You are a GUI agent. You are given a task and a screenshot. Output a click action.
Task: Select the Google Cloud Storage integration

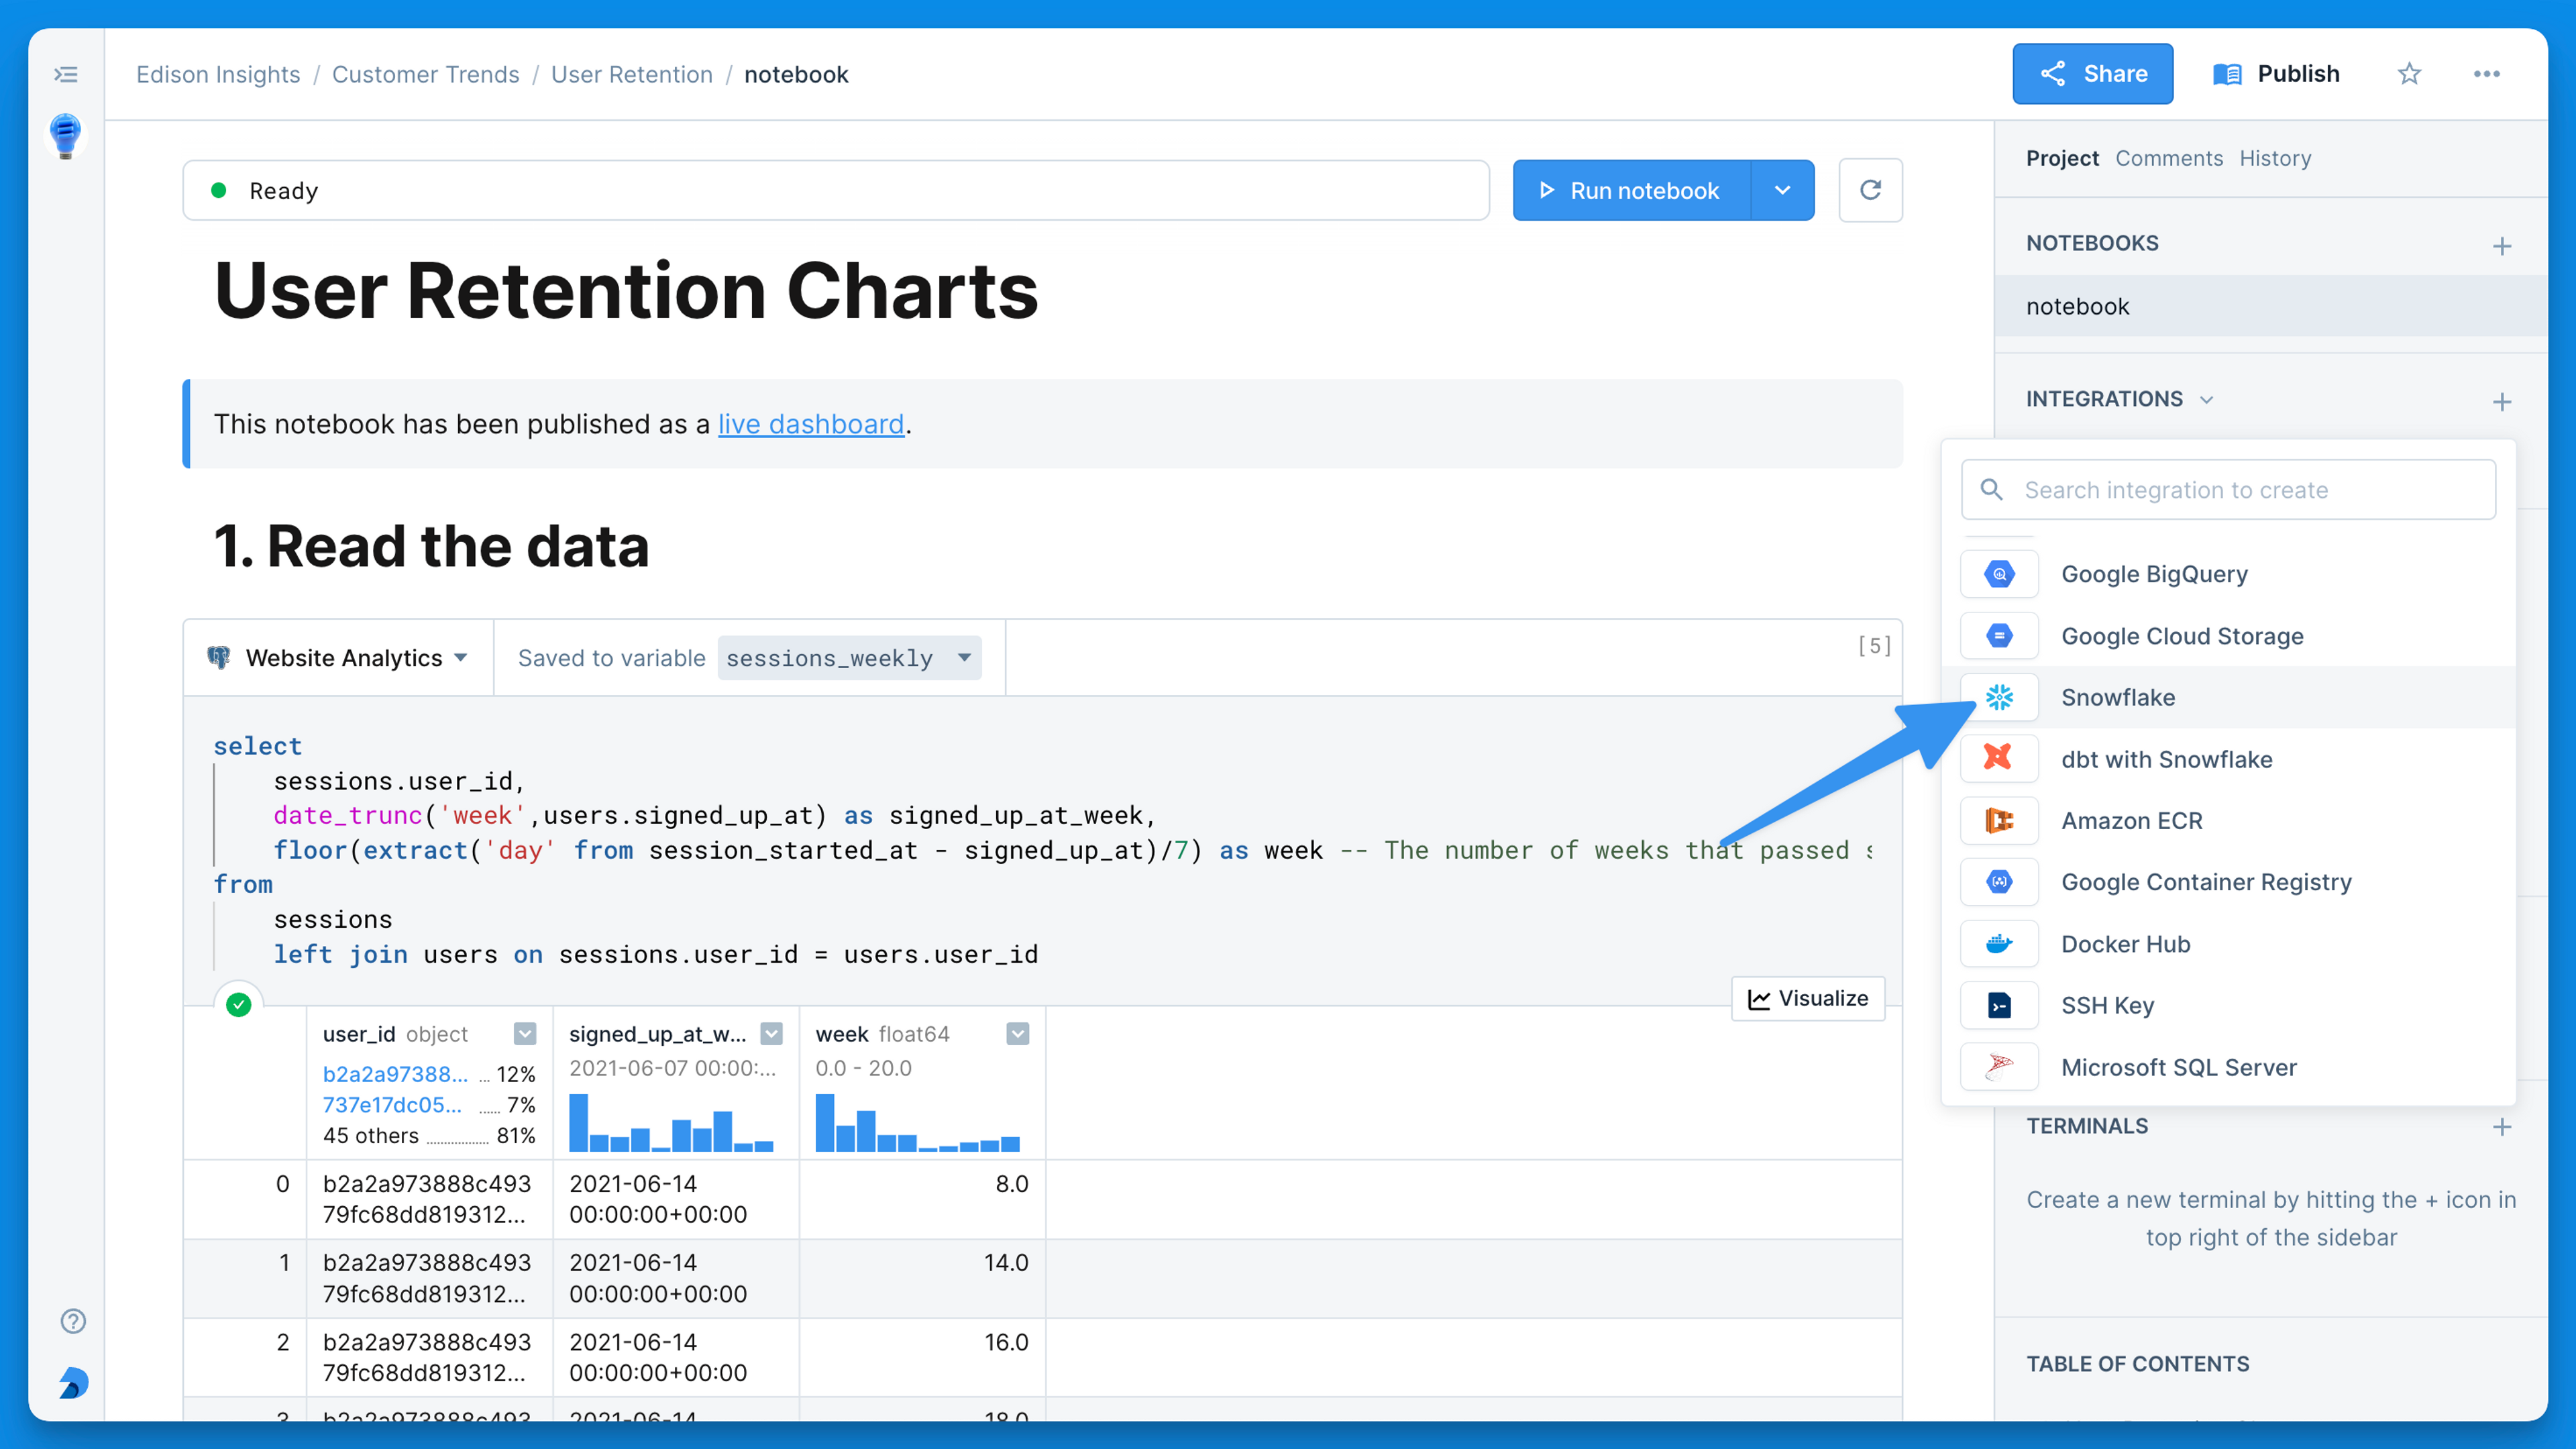[2228, 636]
